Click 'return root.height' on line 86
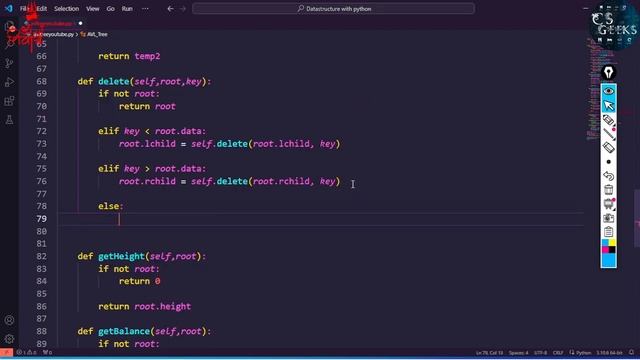 144,306
